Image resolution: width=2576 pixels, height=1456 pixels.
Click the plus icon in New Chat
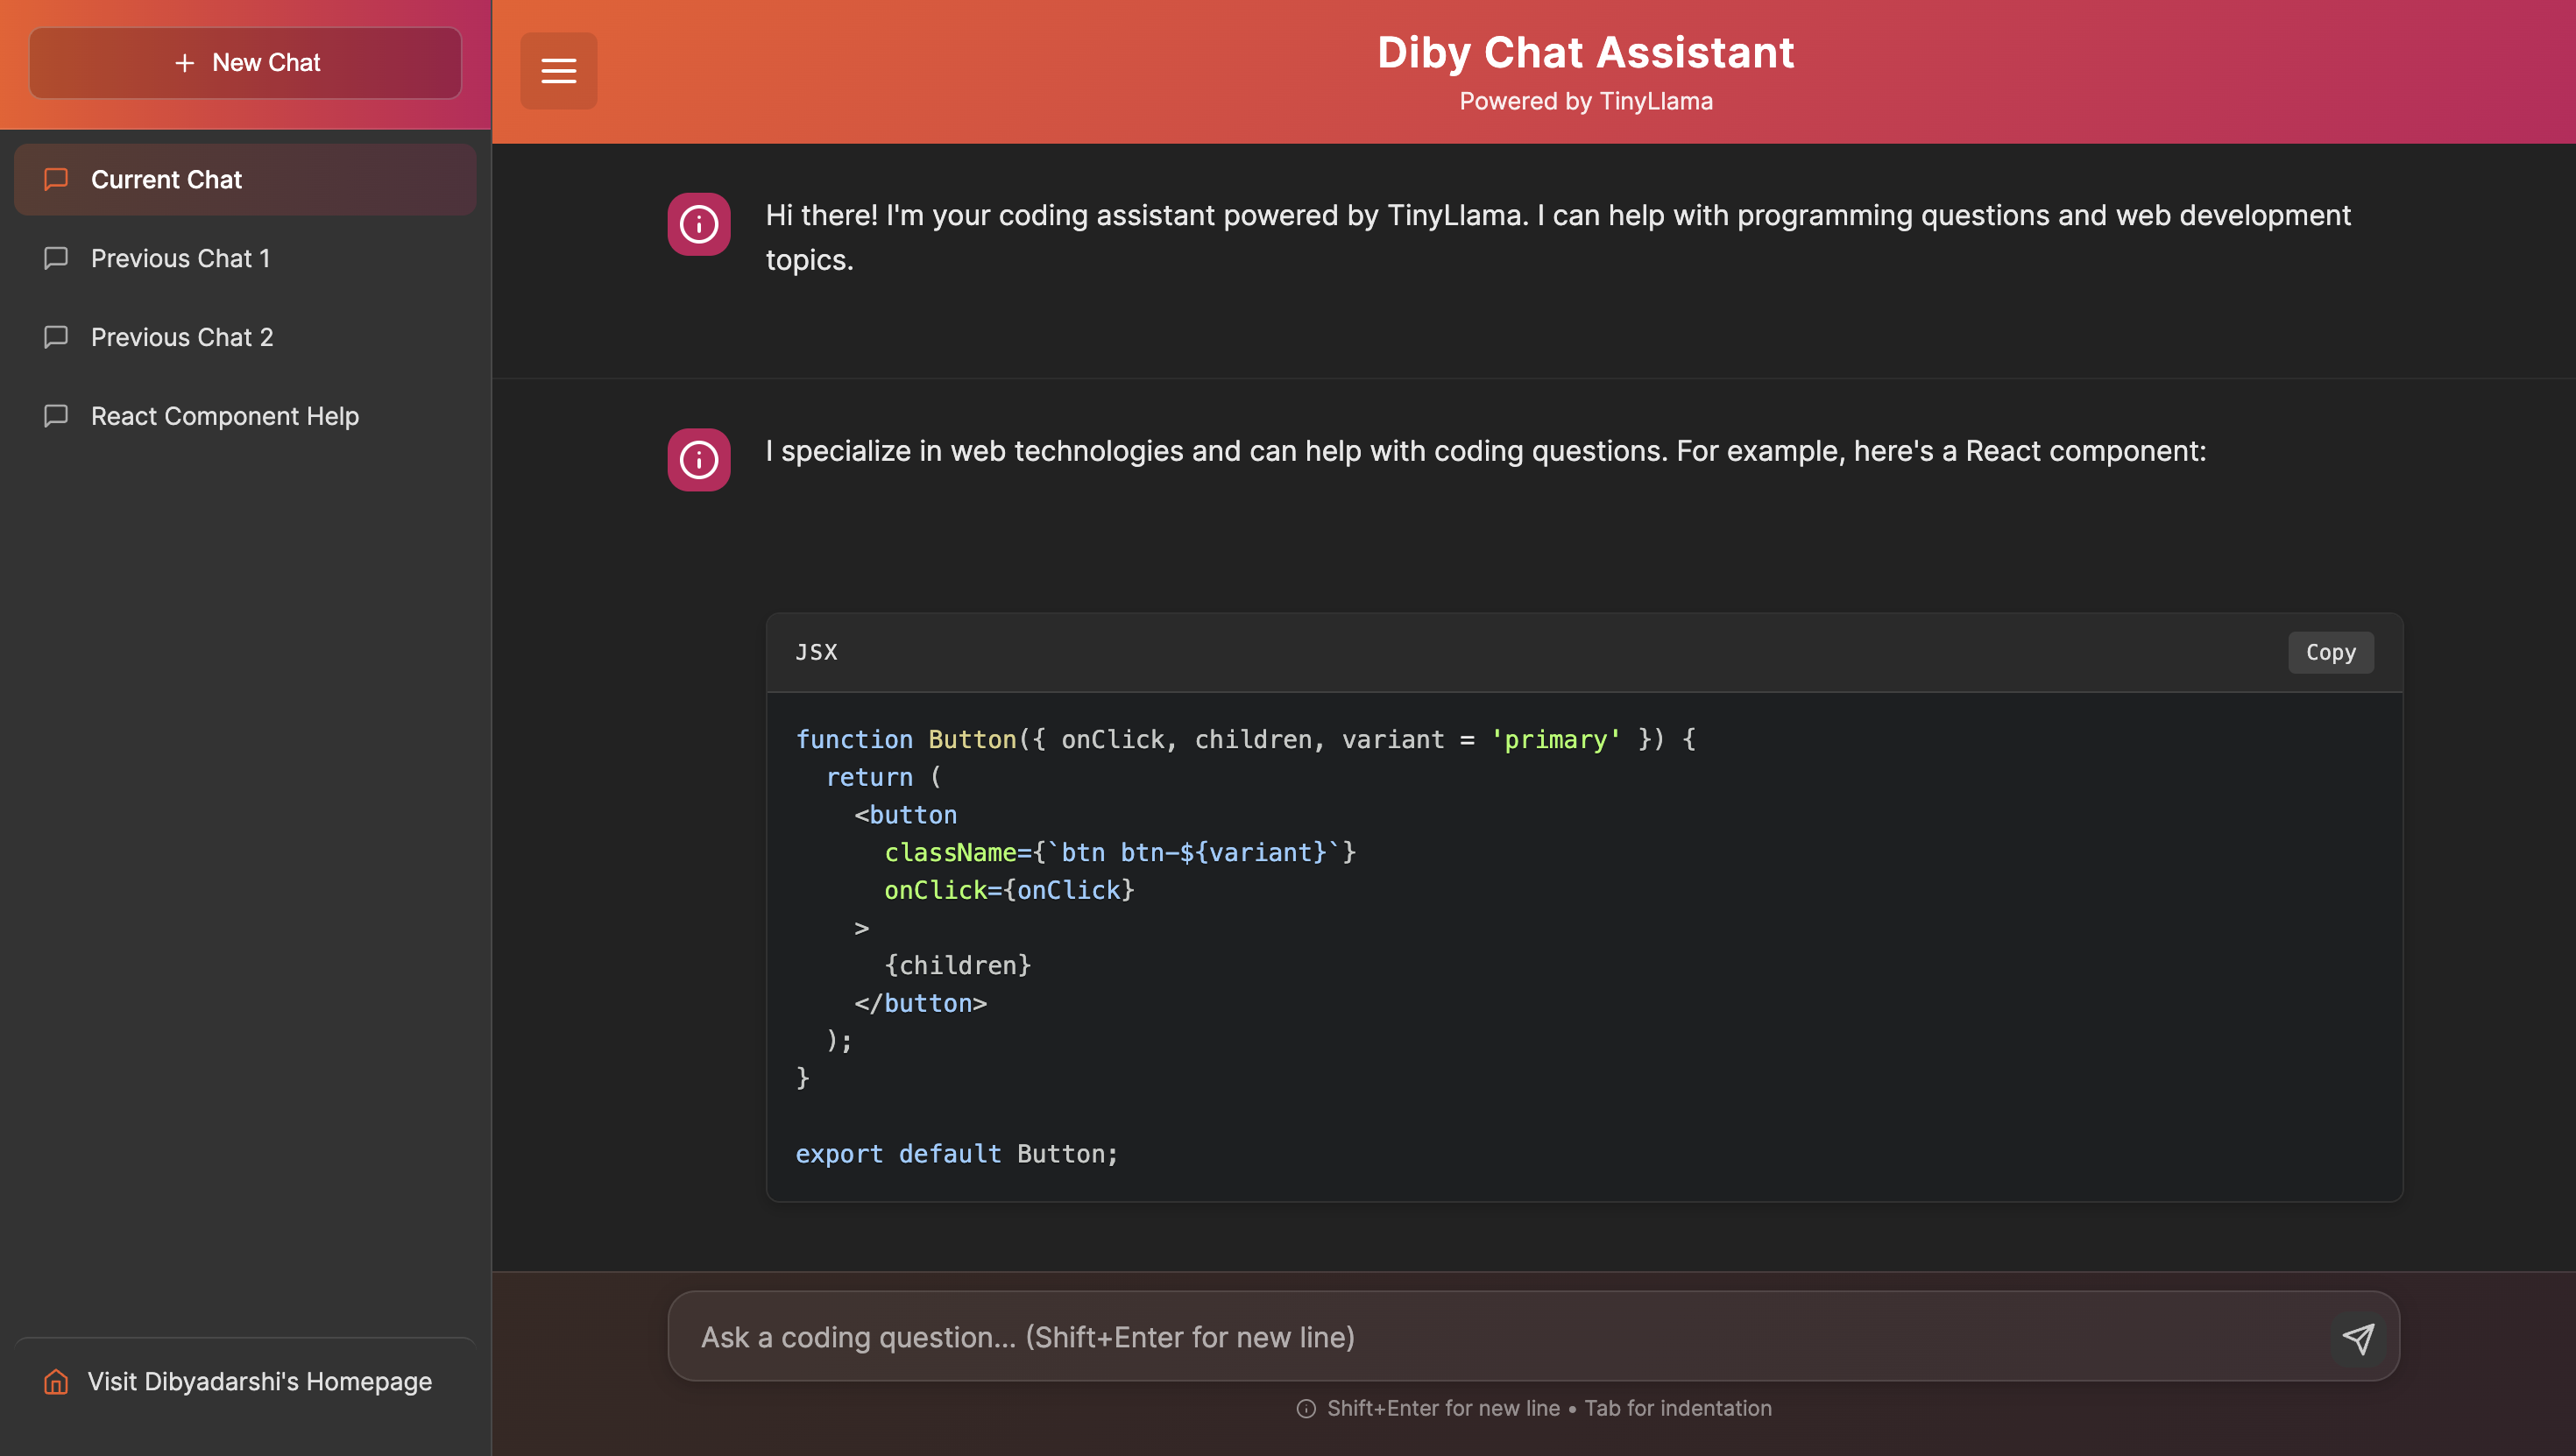click(x=184, y=63)
